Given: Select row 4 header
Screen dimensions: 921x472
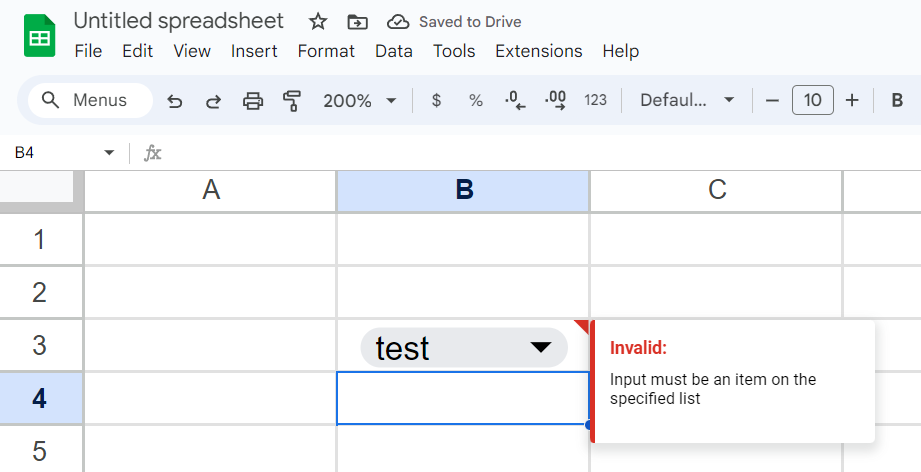Looking at the screenshot, I should (x=41, y=398).
